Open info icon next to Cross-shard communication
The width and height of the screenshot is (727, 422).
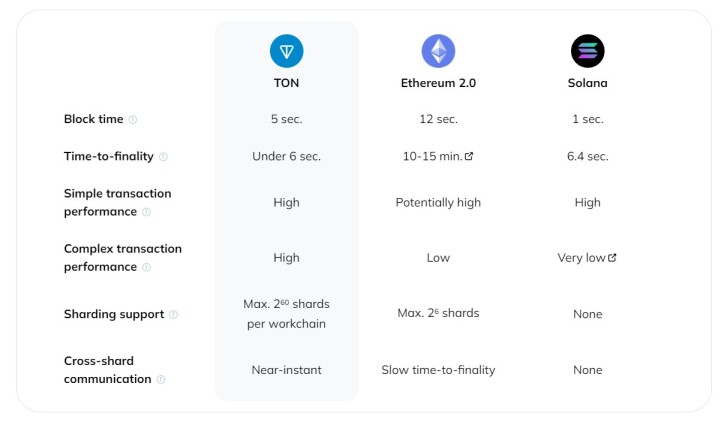click(x=161, y=379)
